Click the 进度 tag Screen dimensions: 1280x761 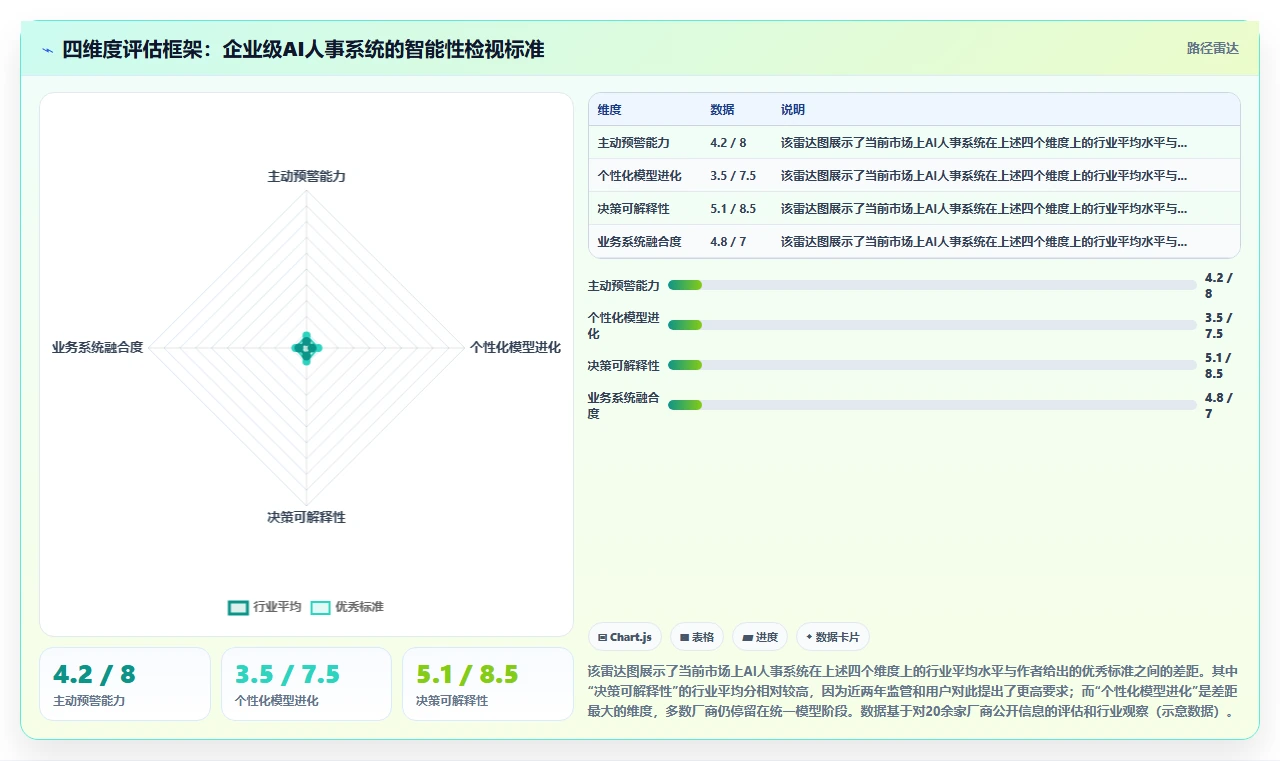[760, 637]
